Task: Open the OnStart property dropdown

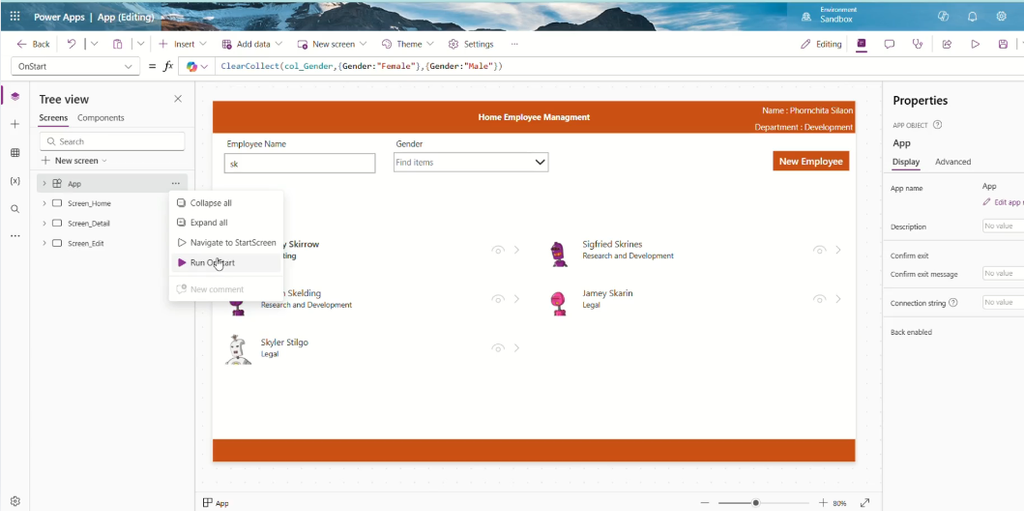Action: (75, 66)
